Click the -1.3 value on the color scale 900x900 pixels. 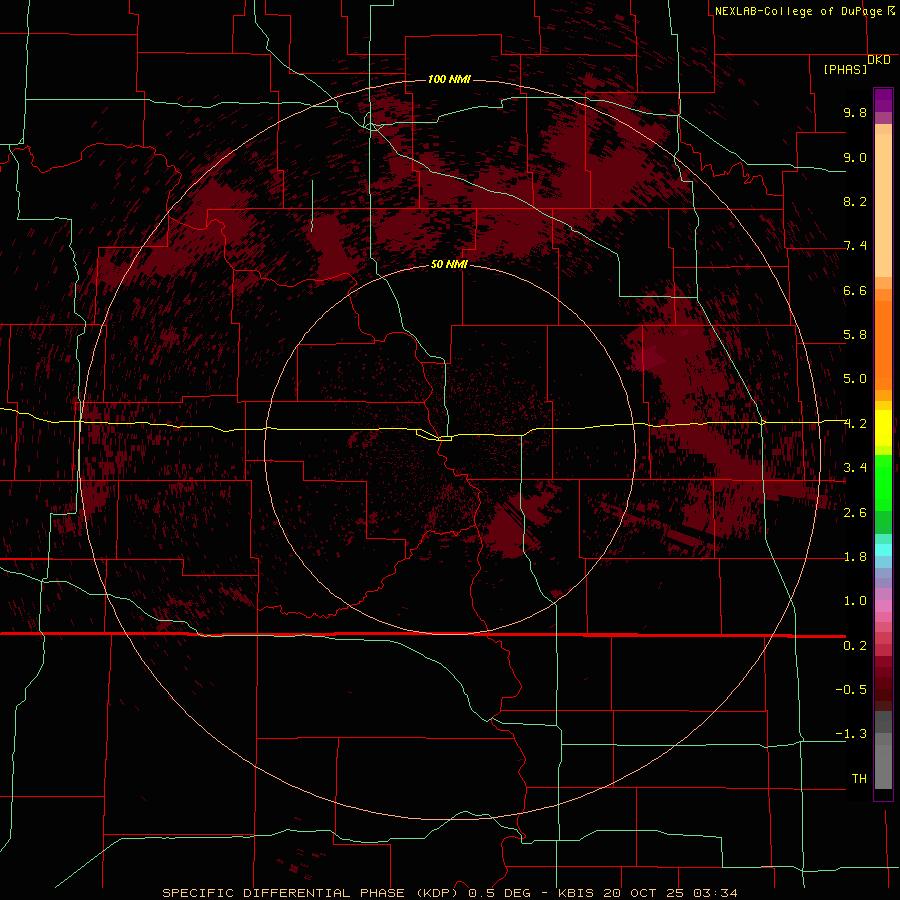coord(851,734)
